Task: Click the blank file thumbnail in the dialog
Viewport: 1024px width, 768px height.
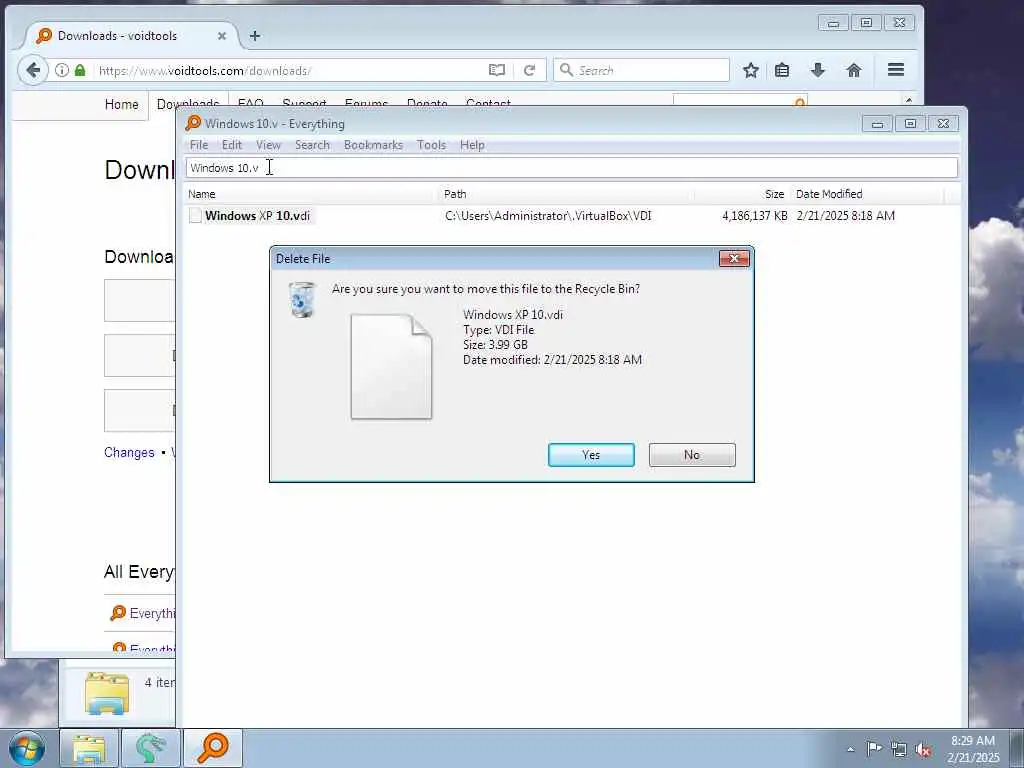Action: tap(391, 366)
